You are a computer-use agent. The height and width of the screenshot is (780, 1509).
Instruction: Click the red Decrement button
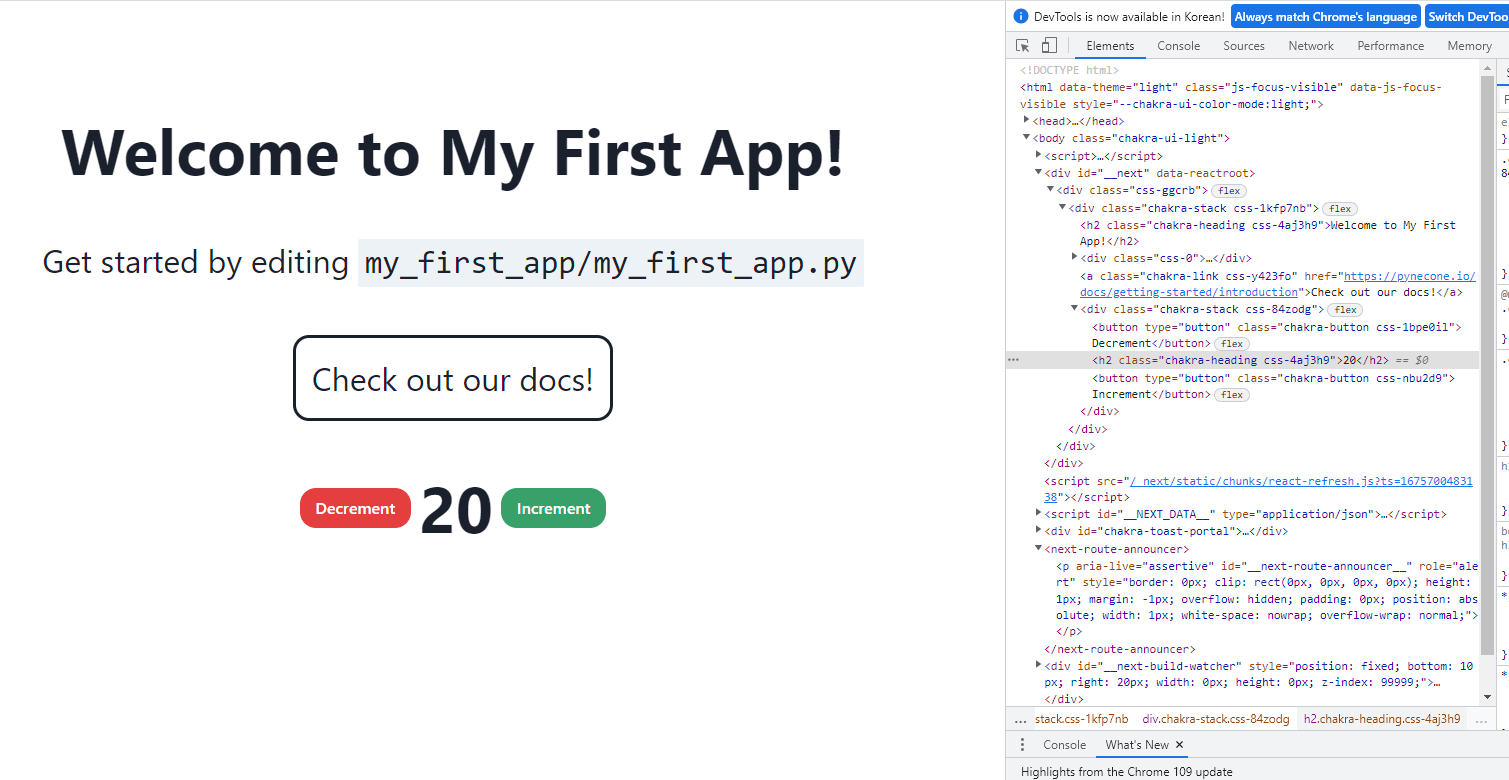click(355, 508)
